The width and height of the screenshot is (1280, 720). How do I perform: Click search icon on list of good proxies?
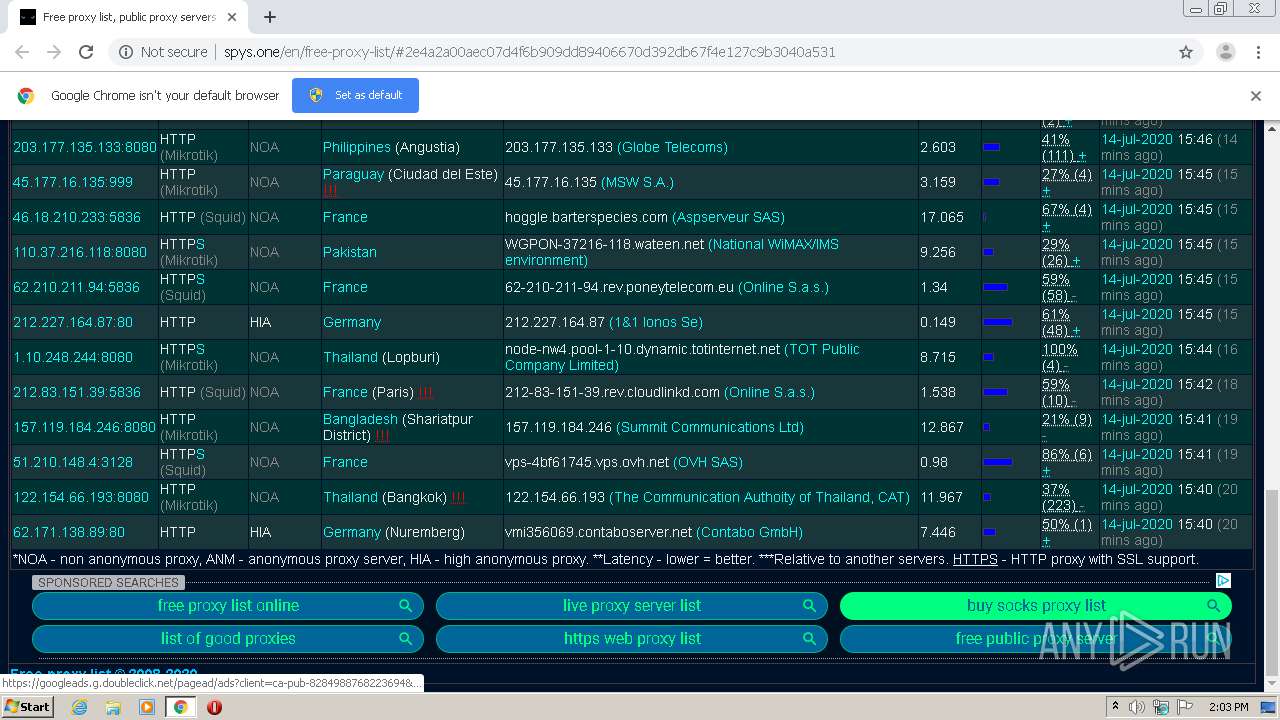(x=405, y=639)
